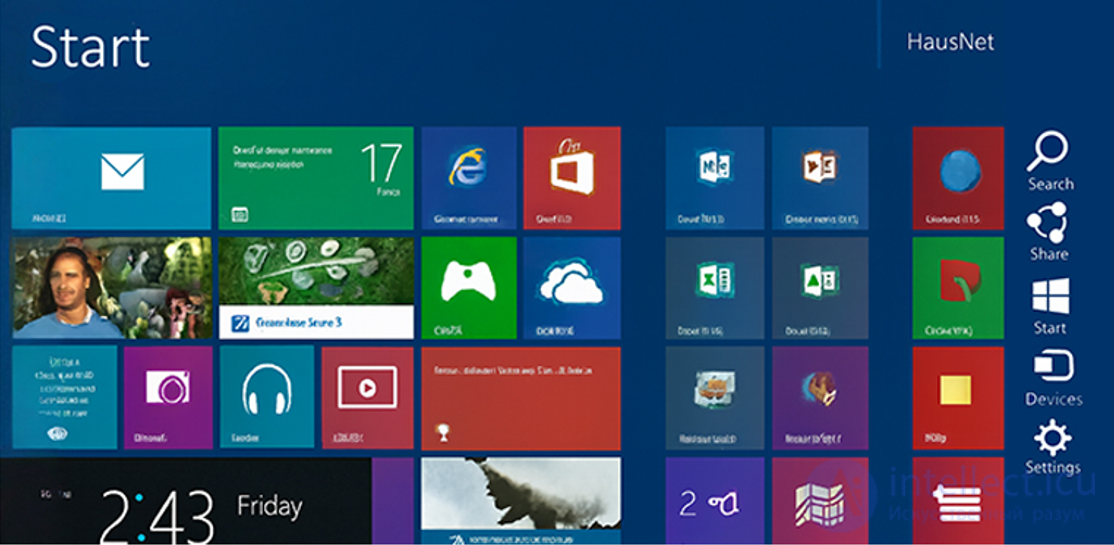Open the news photo tile with smoke
The image size is (1114, 545).
pyautogui.click(x=521, y=501)
